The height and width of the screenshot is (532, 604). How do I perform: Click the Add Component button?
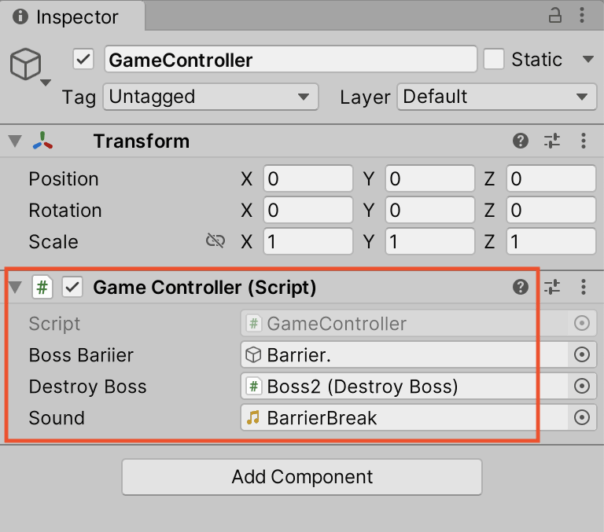[x=302, y=477]
